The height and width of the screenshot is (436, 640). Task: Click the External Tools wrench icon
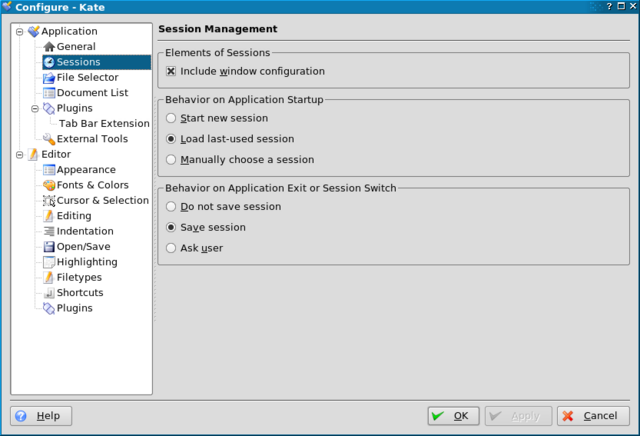[x=49, y=139]
